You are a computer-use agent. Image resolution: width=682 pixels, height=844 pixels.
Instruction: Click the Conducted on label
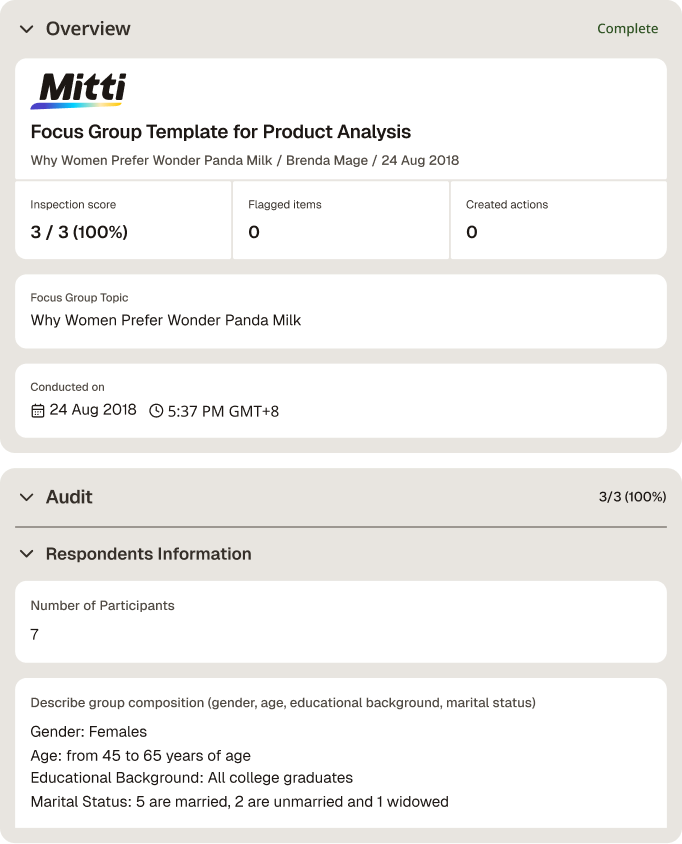67,387
